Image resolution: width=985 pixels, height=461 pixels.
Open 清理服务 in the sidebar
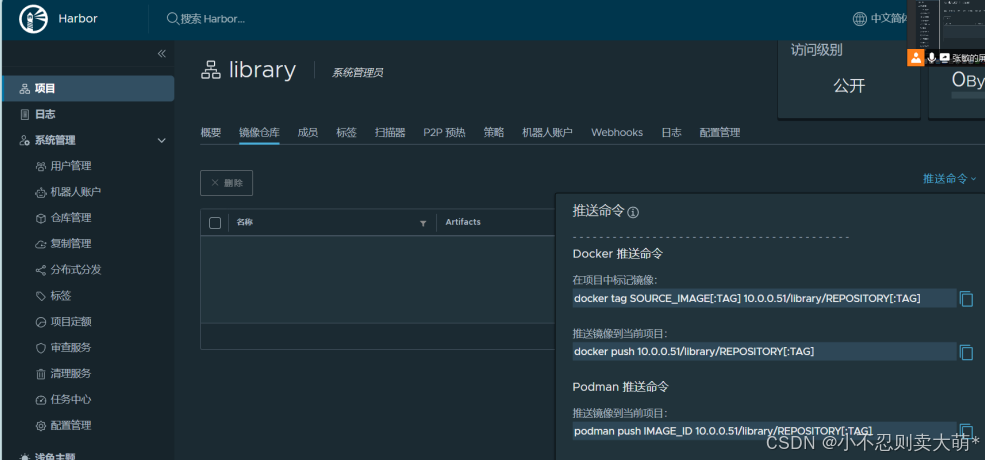pos(71,374)
